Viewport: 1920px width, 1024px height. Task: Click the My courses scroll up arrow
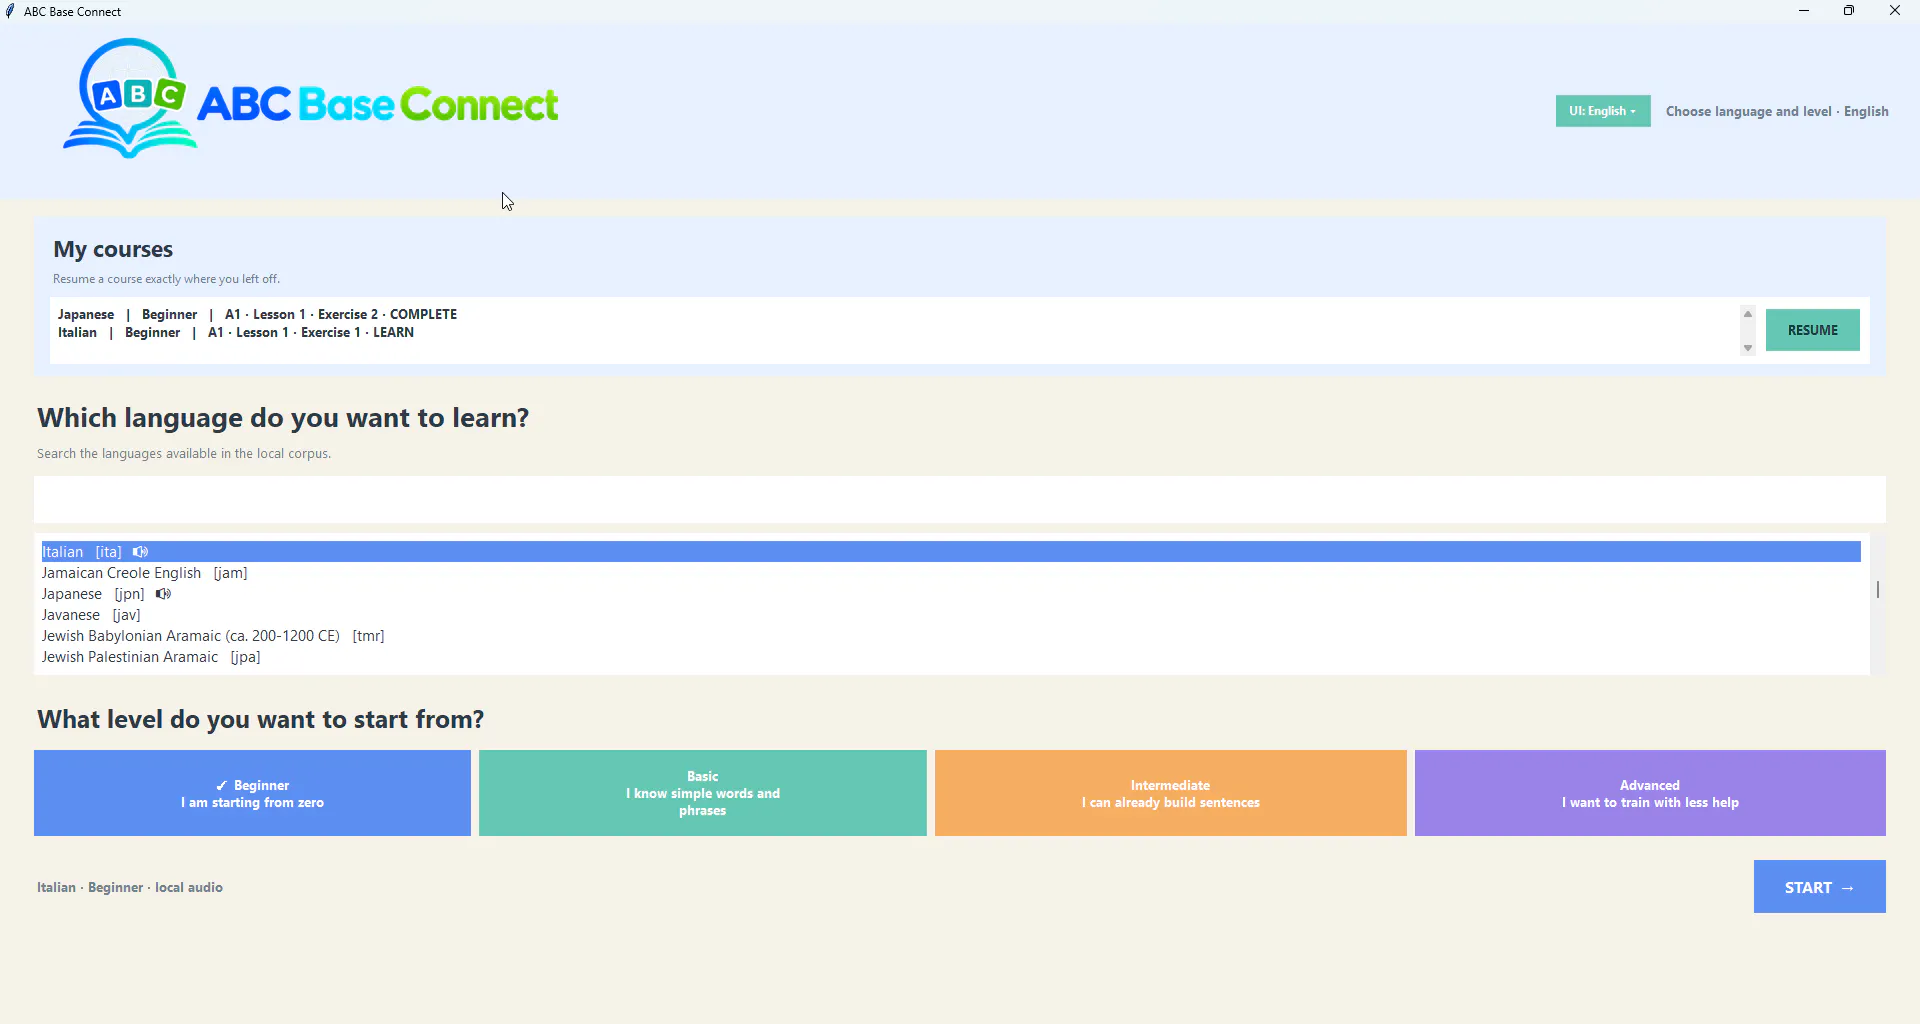pyautogui.click(x=1748, y=314)
